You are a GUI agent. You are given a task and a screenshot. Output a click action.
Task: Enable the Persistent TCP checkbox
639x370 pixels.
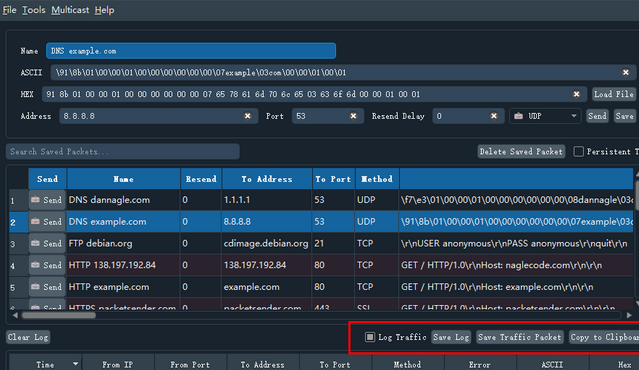click(578, 152)
